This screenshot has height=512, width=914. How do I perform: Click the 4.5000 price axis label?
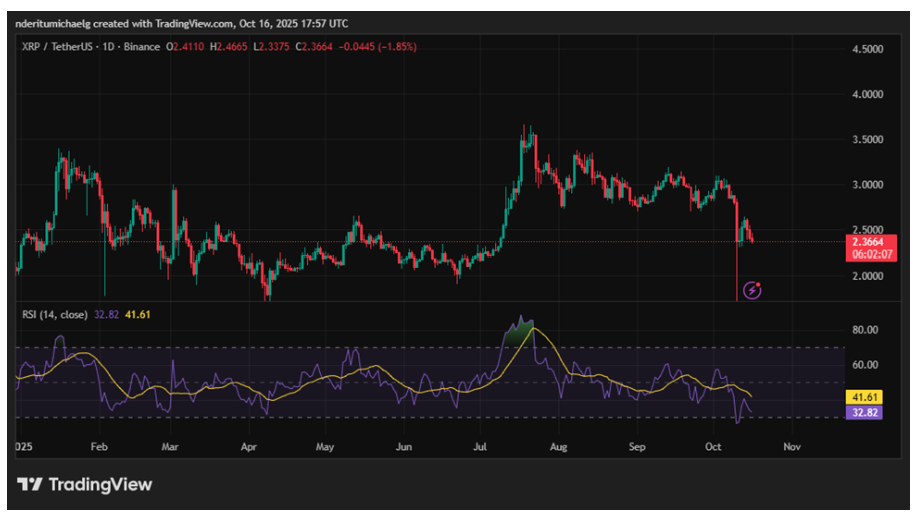tap(866, 49)
